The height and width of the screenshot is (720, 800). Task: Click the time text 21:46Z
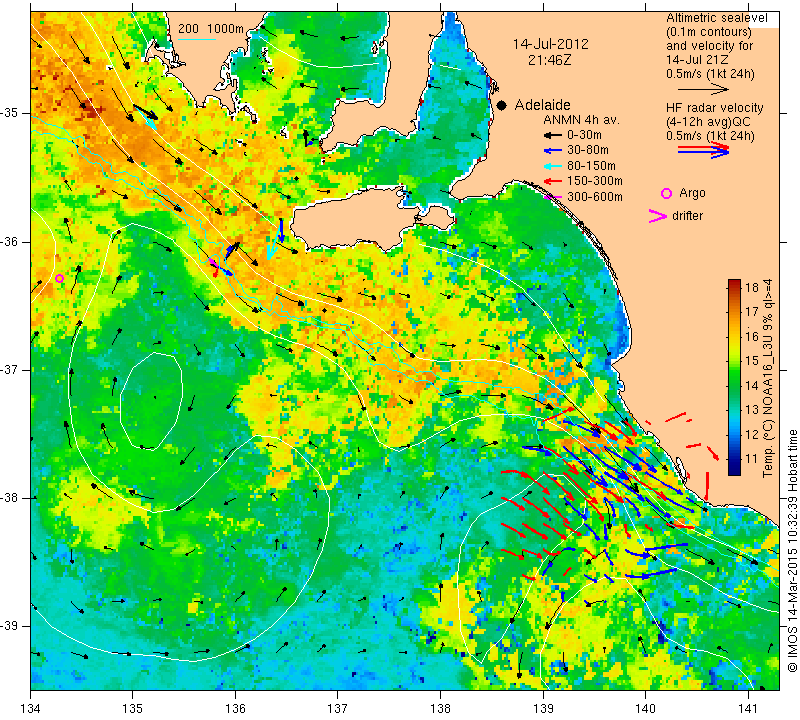pos(549,60)
